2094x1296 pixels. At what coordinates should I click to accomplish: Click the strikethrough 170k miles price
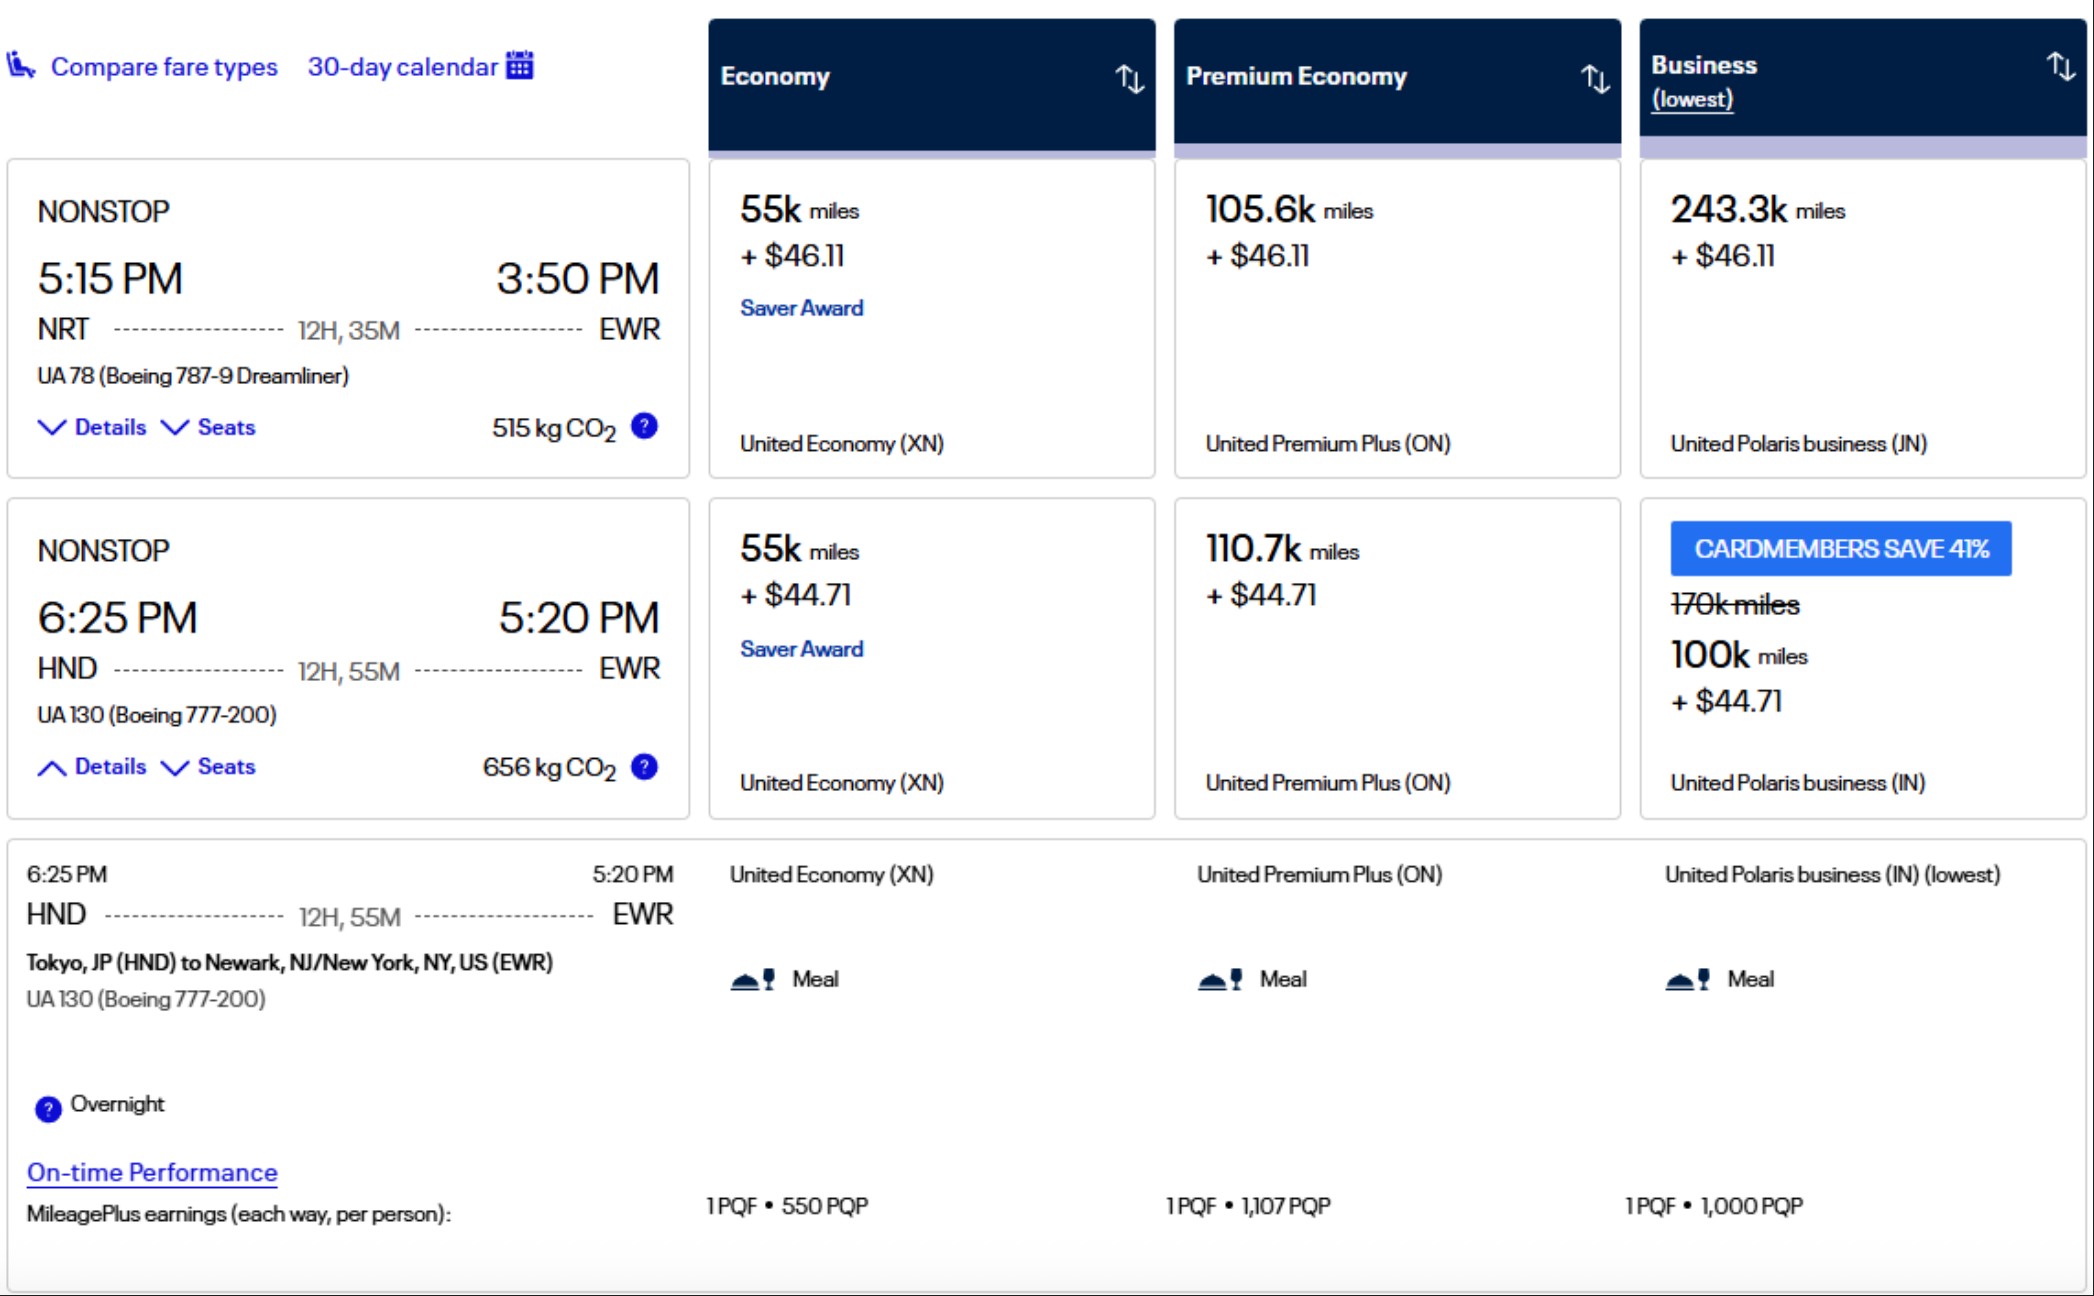coord(1735,605)
